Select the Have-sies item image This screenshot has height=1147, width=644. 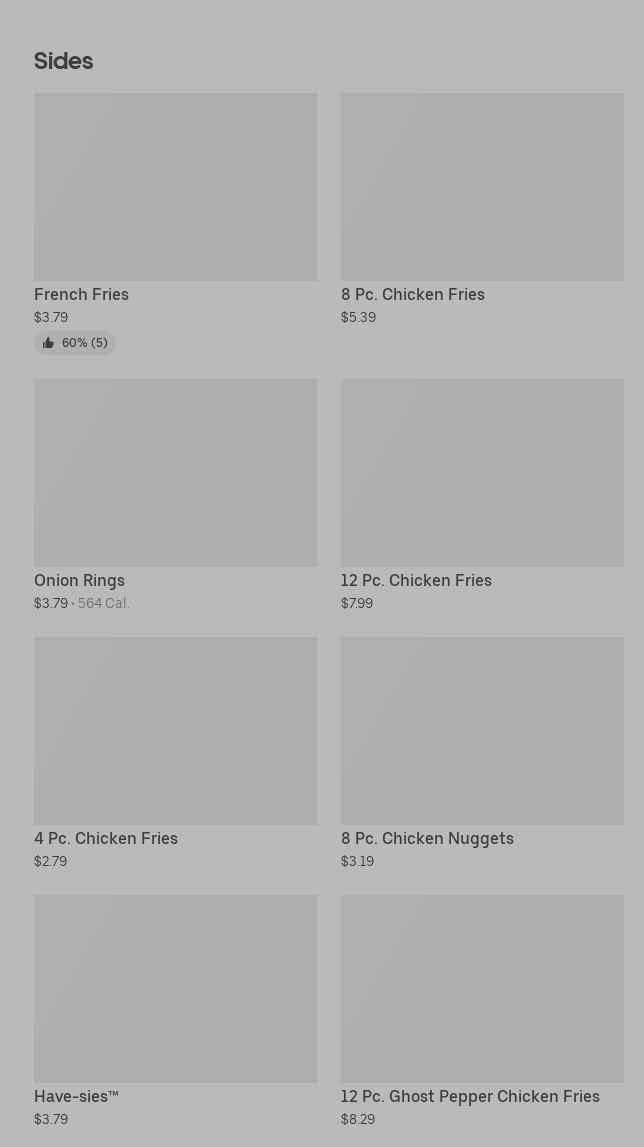175,988
